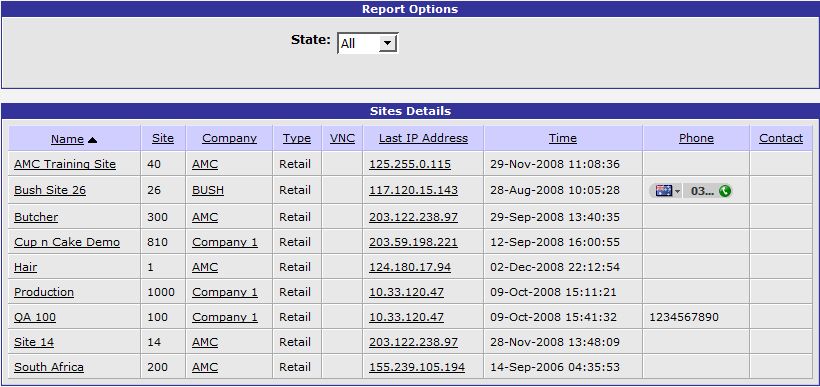820x387 pixels.
Task: Sort the table by Time header
Action: 563,139
